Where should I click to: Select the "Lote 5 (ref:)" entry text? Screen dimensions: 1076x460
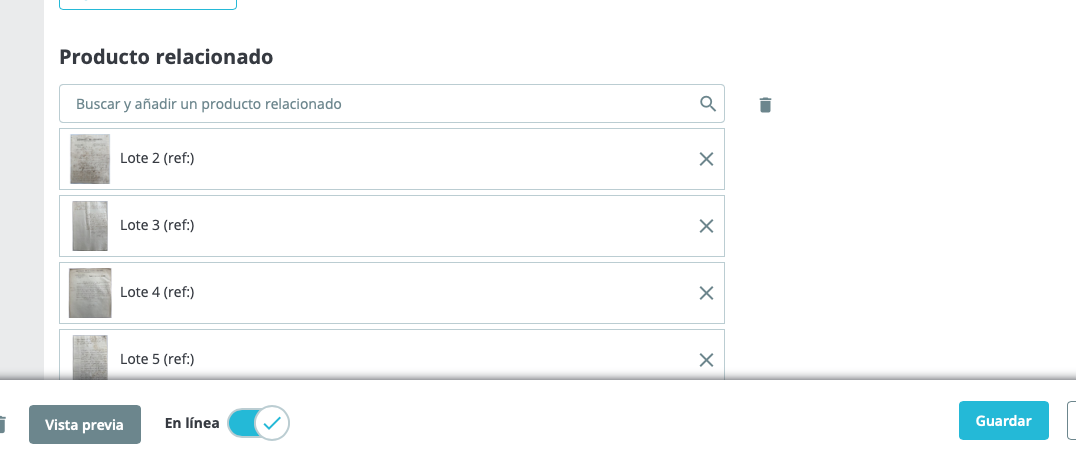157,360
